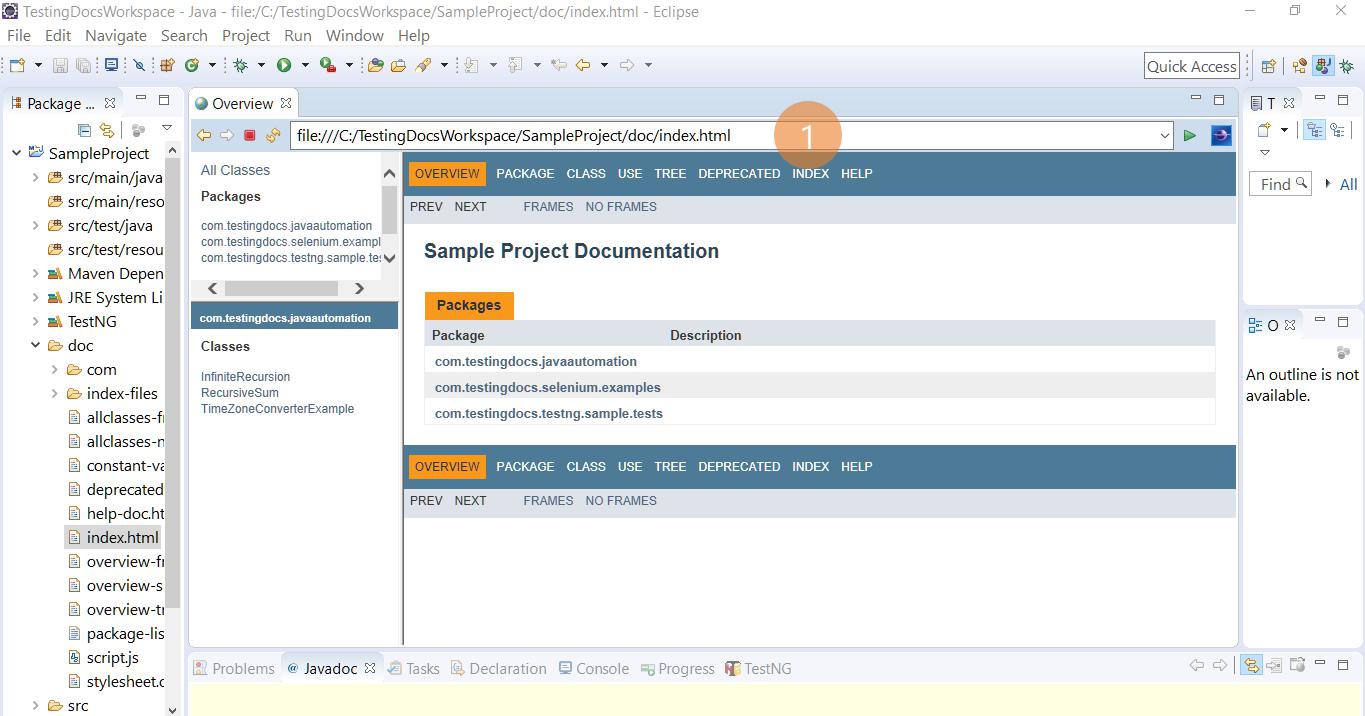This screenshot has width=1365, height=716.
Task: Click the Open Type icon in toolbar
Action: [x=376, y=65]
